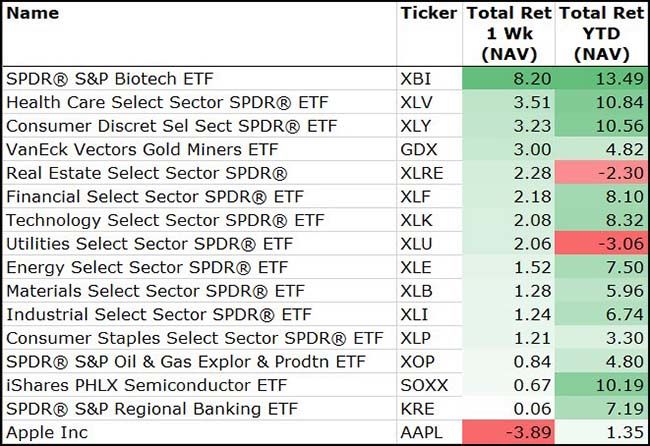Image resolution: width=650 pixels, height=446 pixels.
Task: Select the SOXX ticker cell
Action: pos(424,386)
